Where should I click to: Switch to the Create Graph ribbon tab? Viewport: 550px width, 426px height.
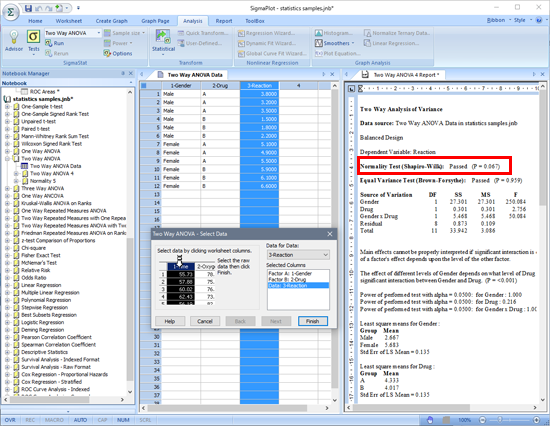112,21
